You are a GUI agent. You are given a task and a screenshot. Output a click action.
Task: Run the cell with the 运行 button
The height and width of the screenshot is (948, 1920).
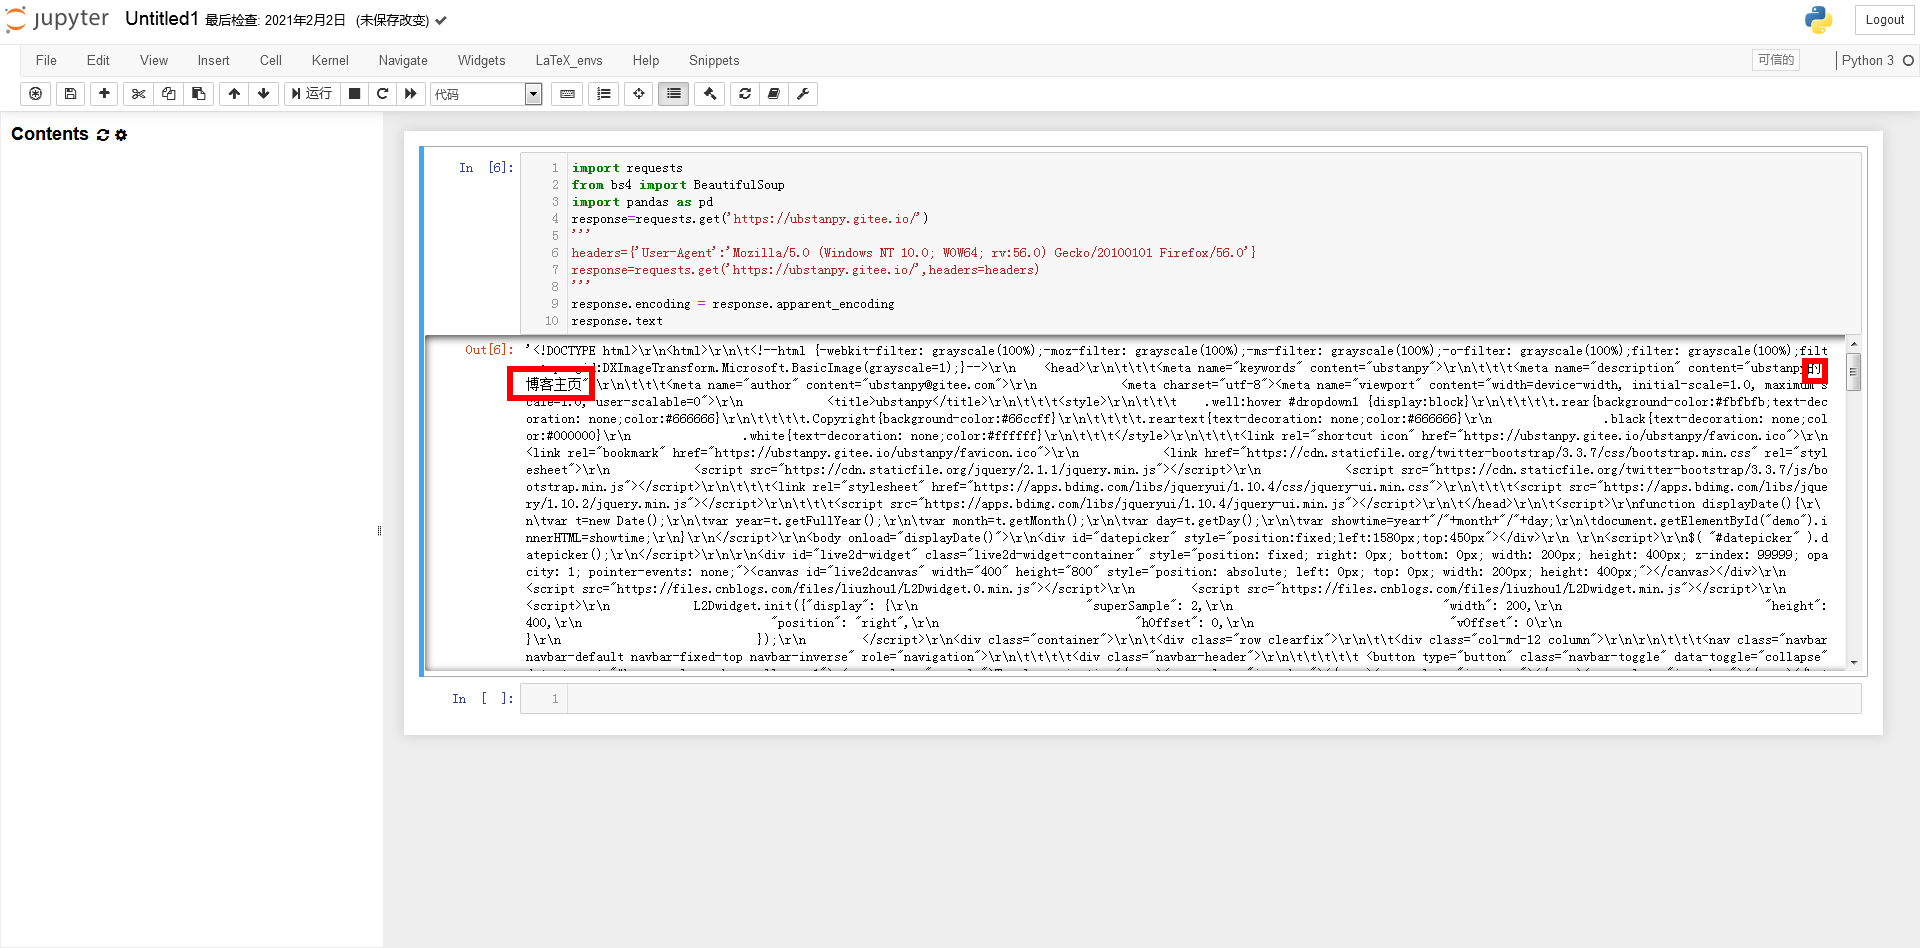point(312,94)
